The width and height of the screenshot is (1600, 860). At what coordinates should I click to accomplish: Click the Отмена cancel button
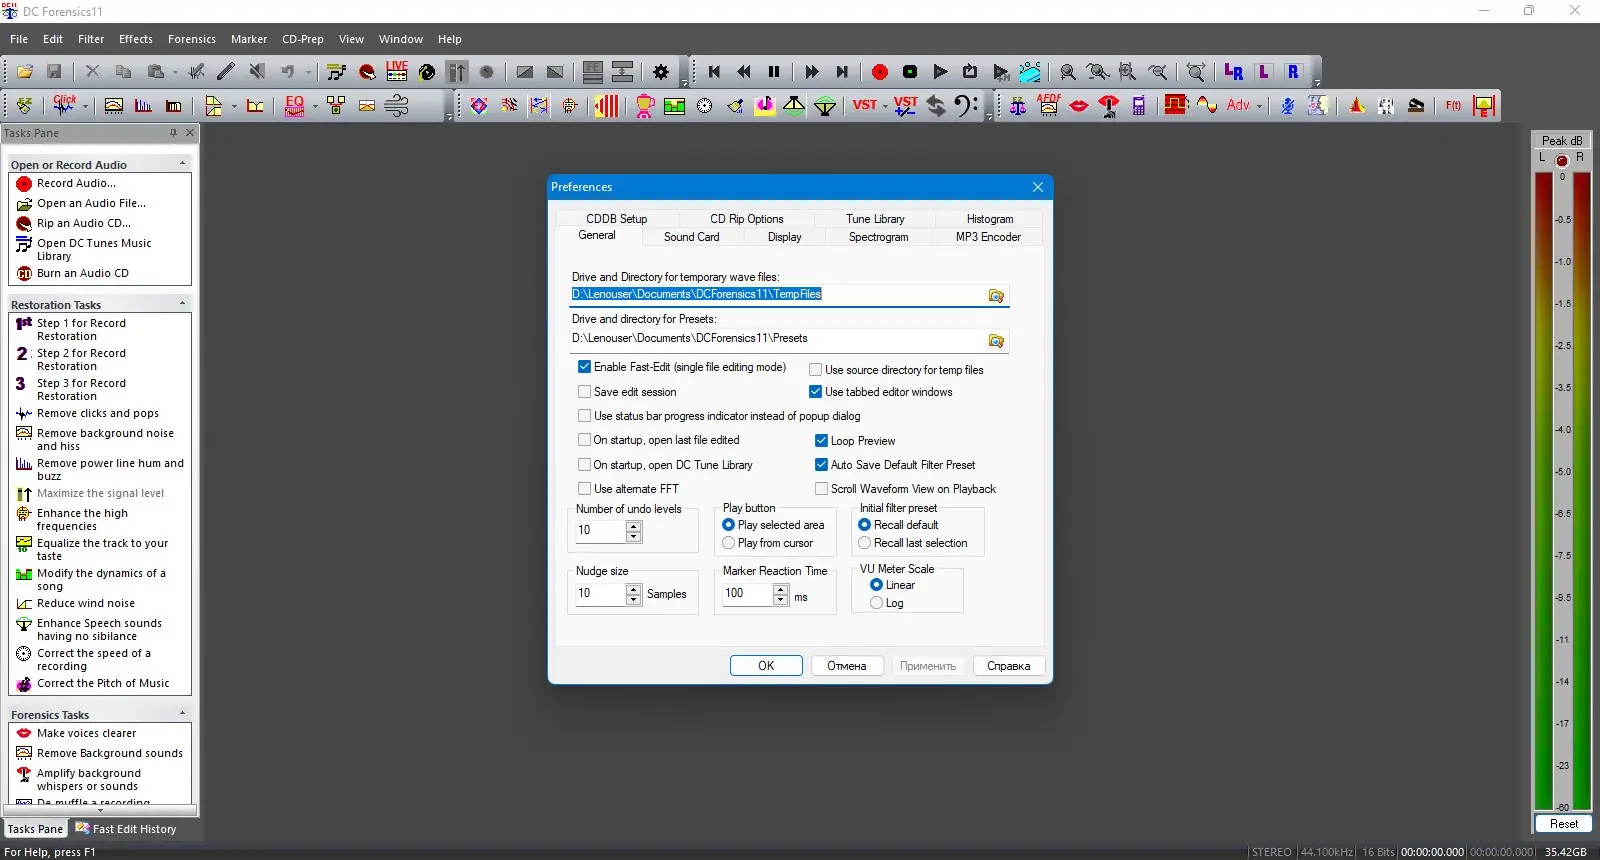point(846,666)
